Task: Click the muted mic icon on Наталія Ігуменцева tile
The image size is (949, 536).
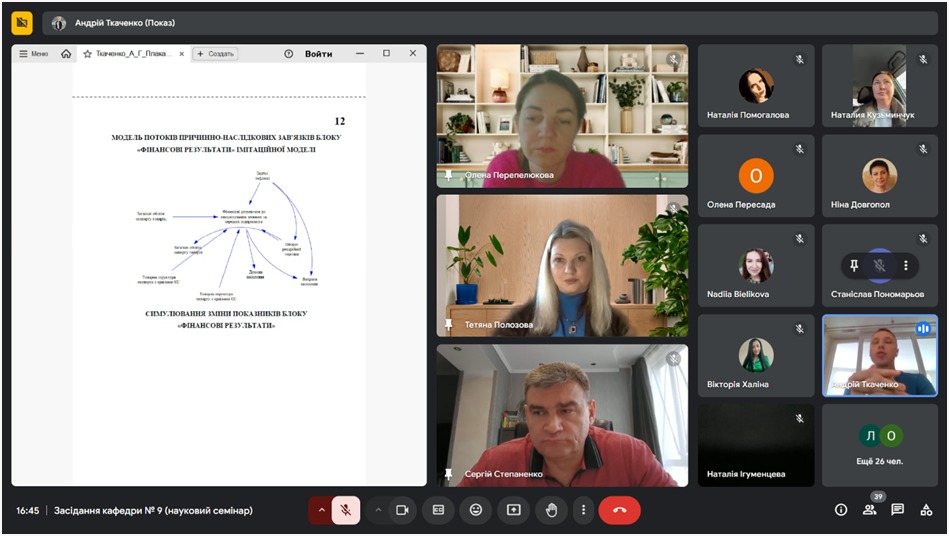Action: tap(800, 418)
